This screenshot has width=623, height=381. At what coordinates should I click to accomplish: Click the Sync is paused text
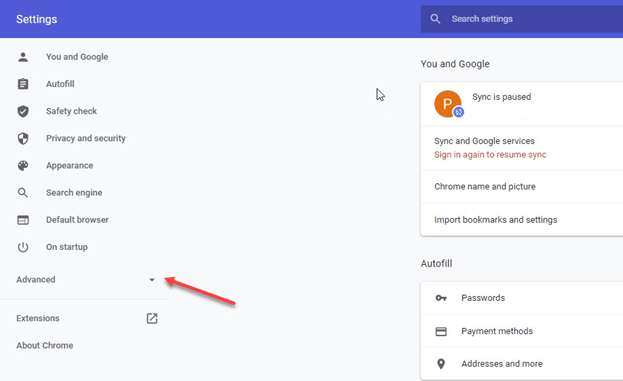point(501,97)
